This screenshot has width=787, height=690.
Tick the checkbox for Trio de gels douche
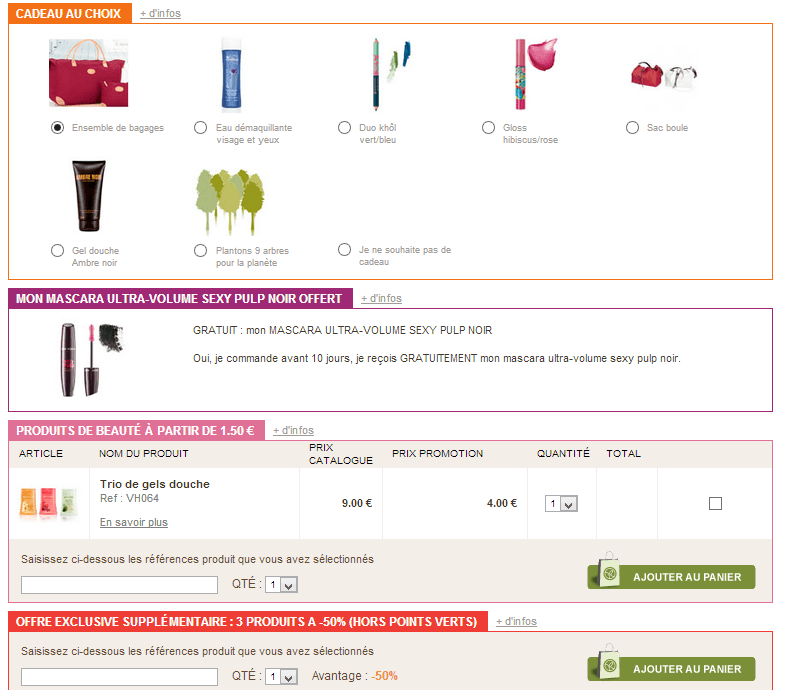(715, 503)
